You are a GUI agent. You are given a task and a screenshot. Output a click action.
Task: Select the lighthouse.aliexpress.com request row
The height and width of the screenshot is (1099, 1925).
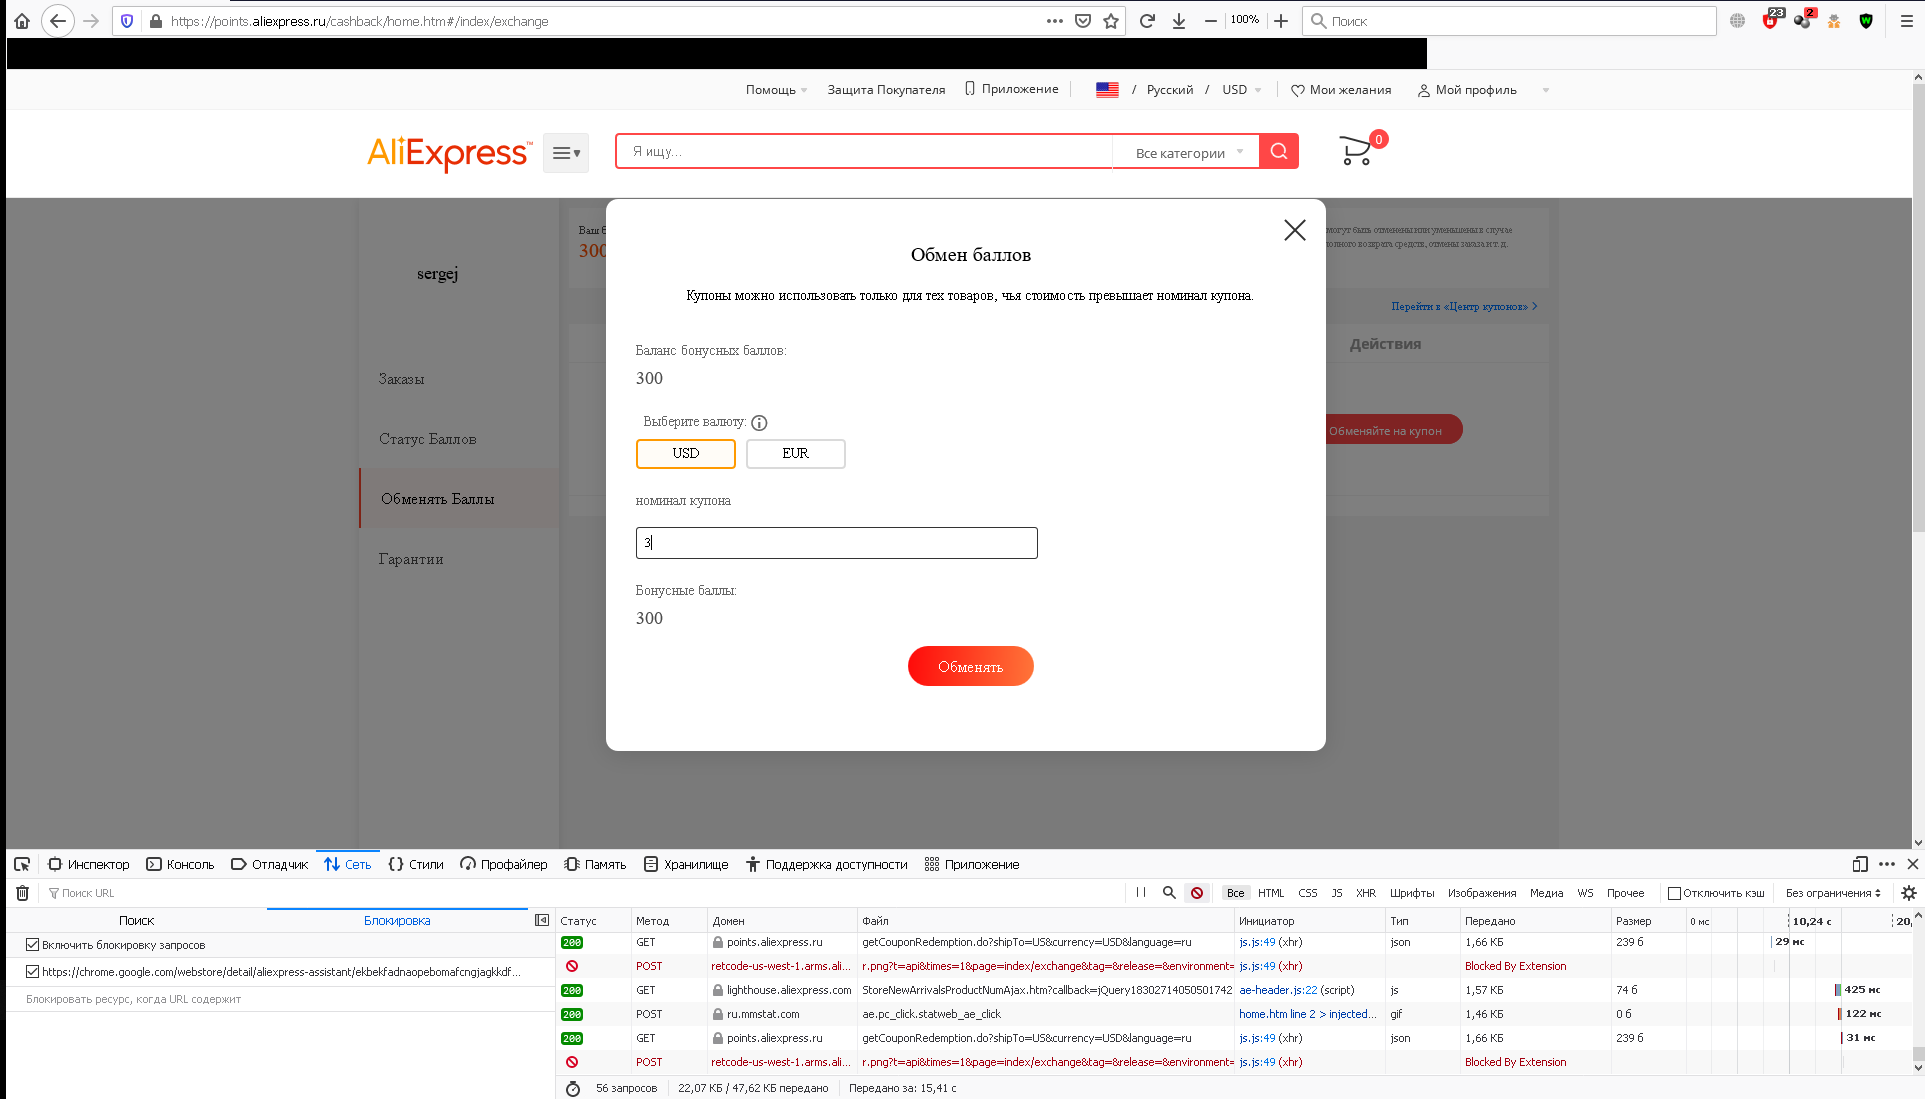point(1234,990)
